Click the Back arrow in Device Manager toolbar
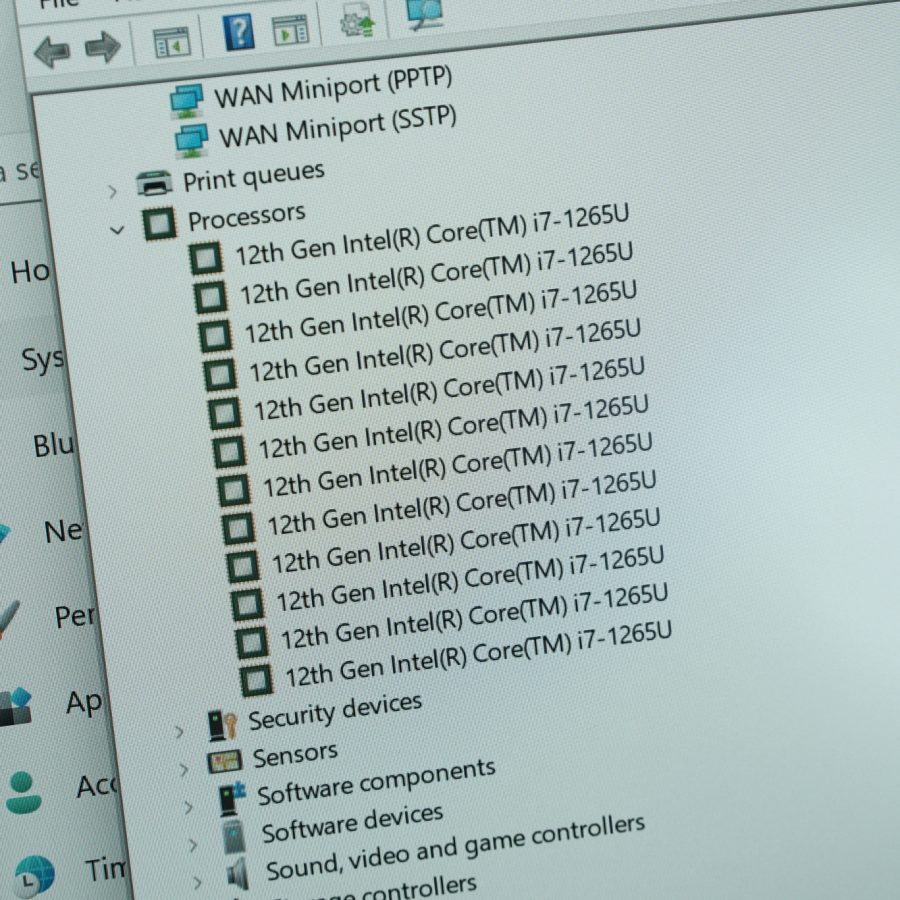The image size is (900, 900). pos(52,52)
